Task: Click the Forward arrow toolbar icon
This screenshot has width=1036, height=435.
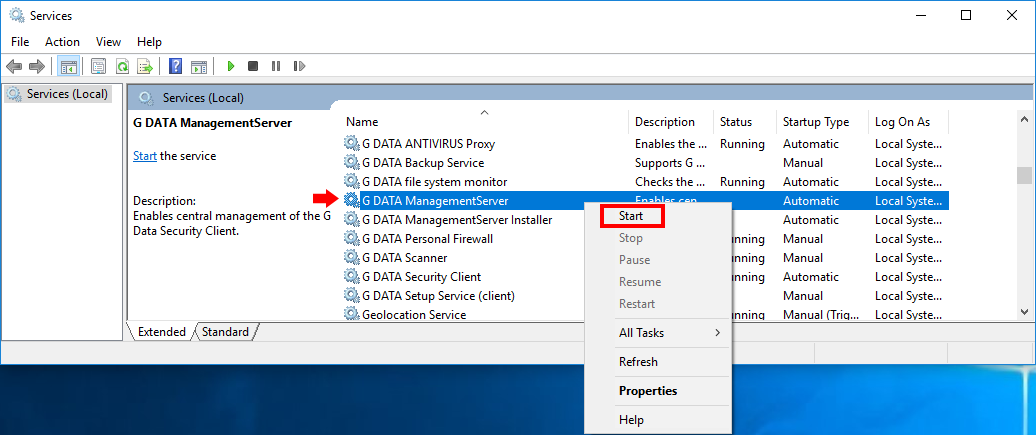Action: click(x=37, y=66)
